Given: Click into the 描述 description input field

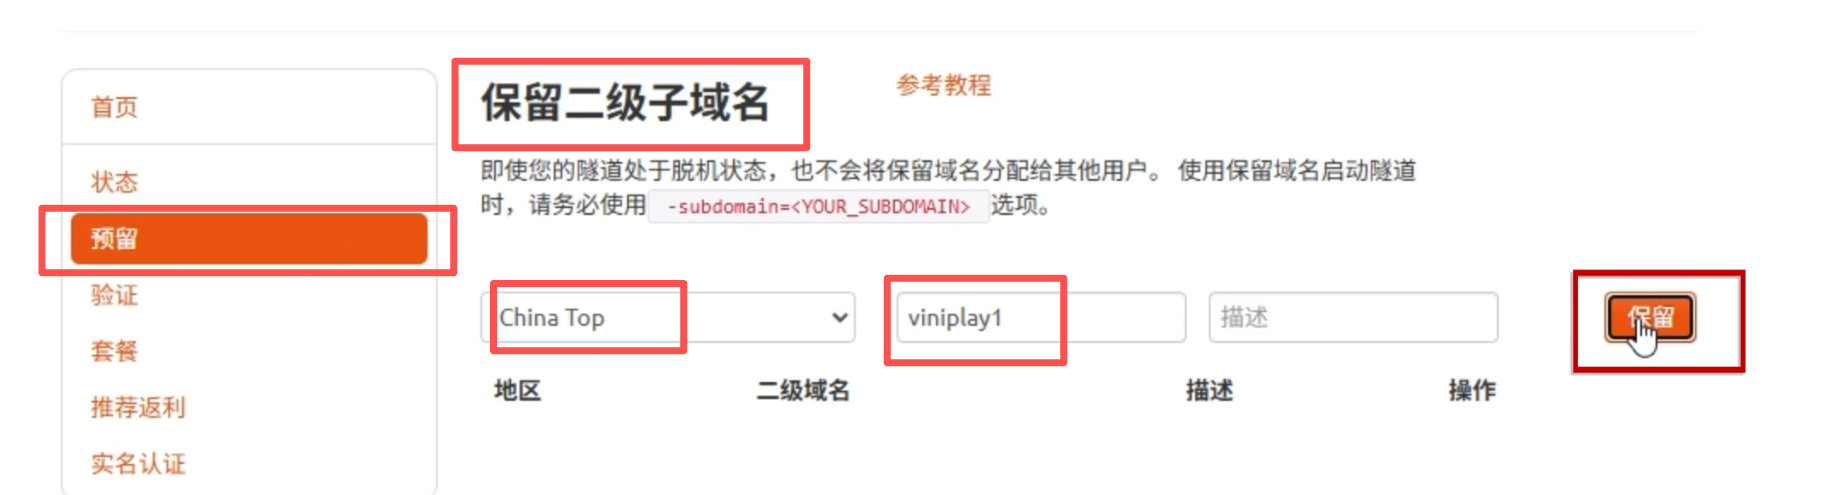Looking at the screenshot, I should (1353, 317).
